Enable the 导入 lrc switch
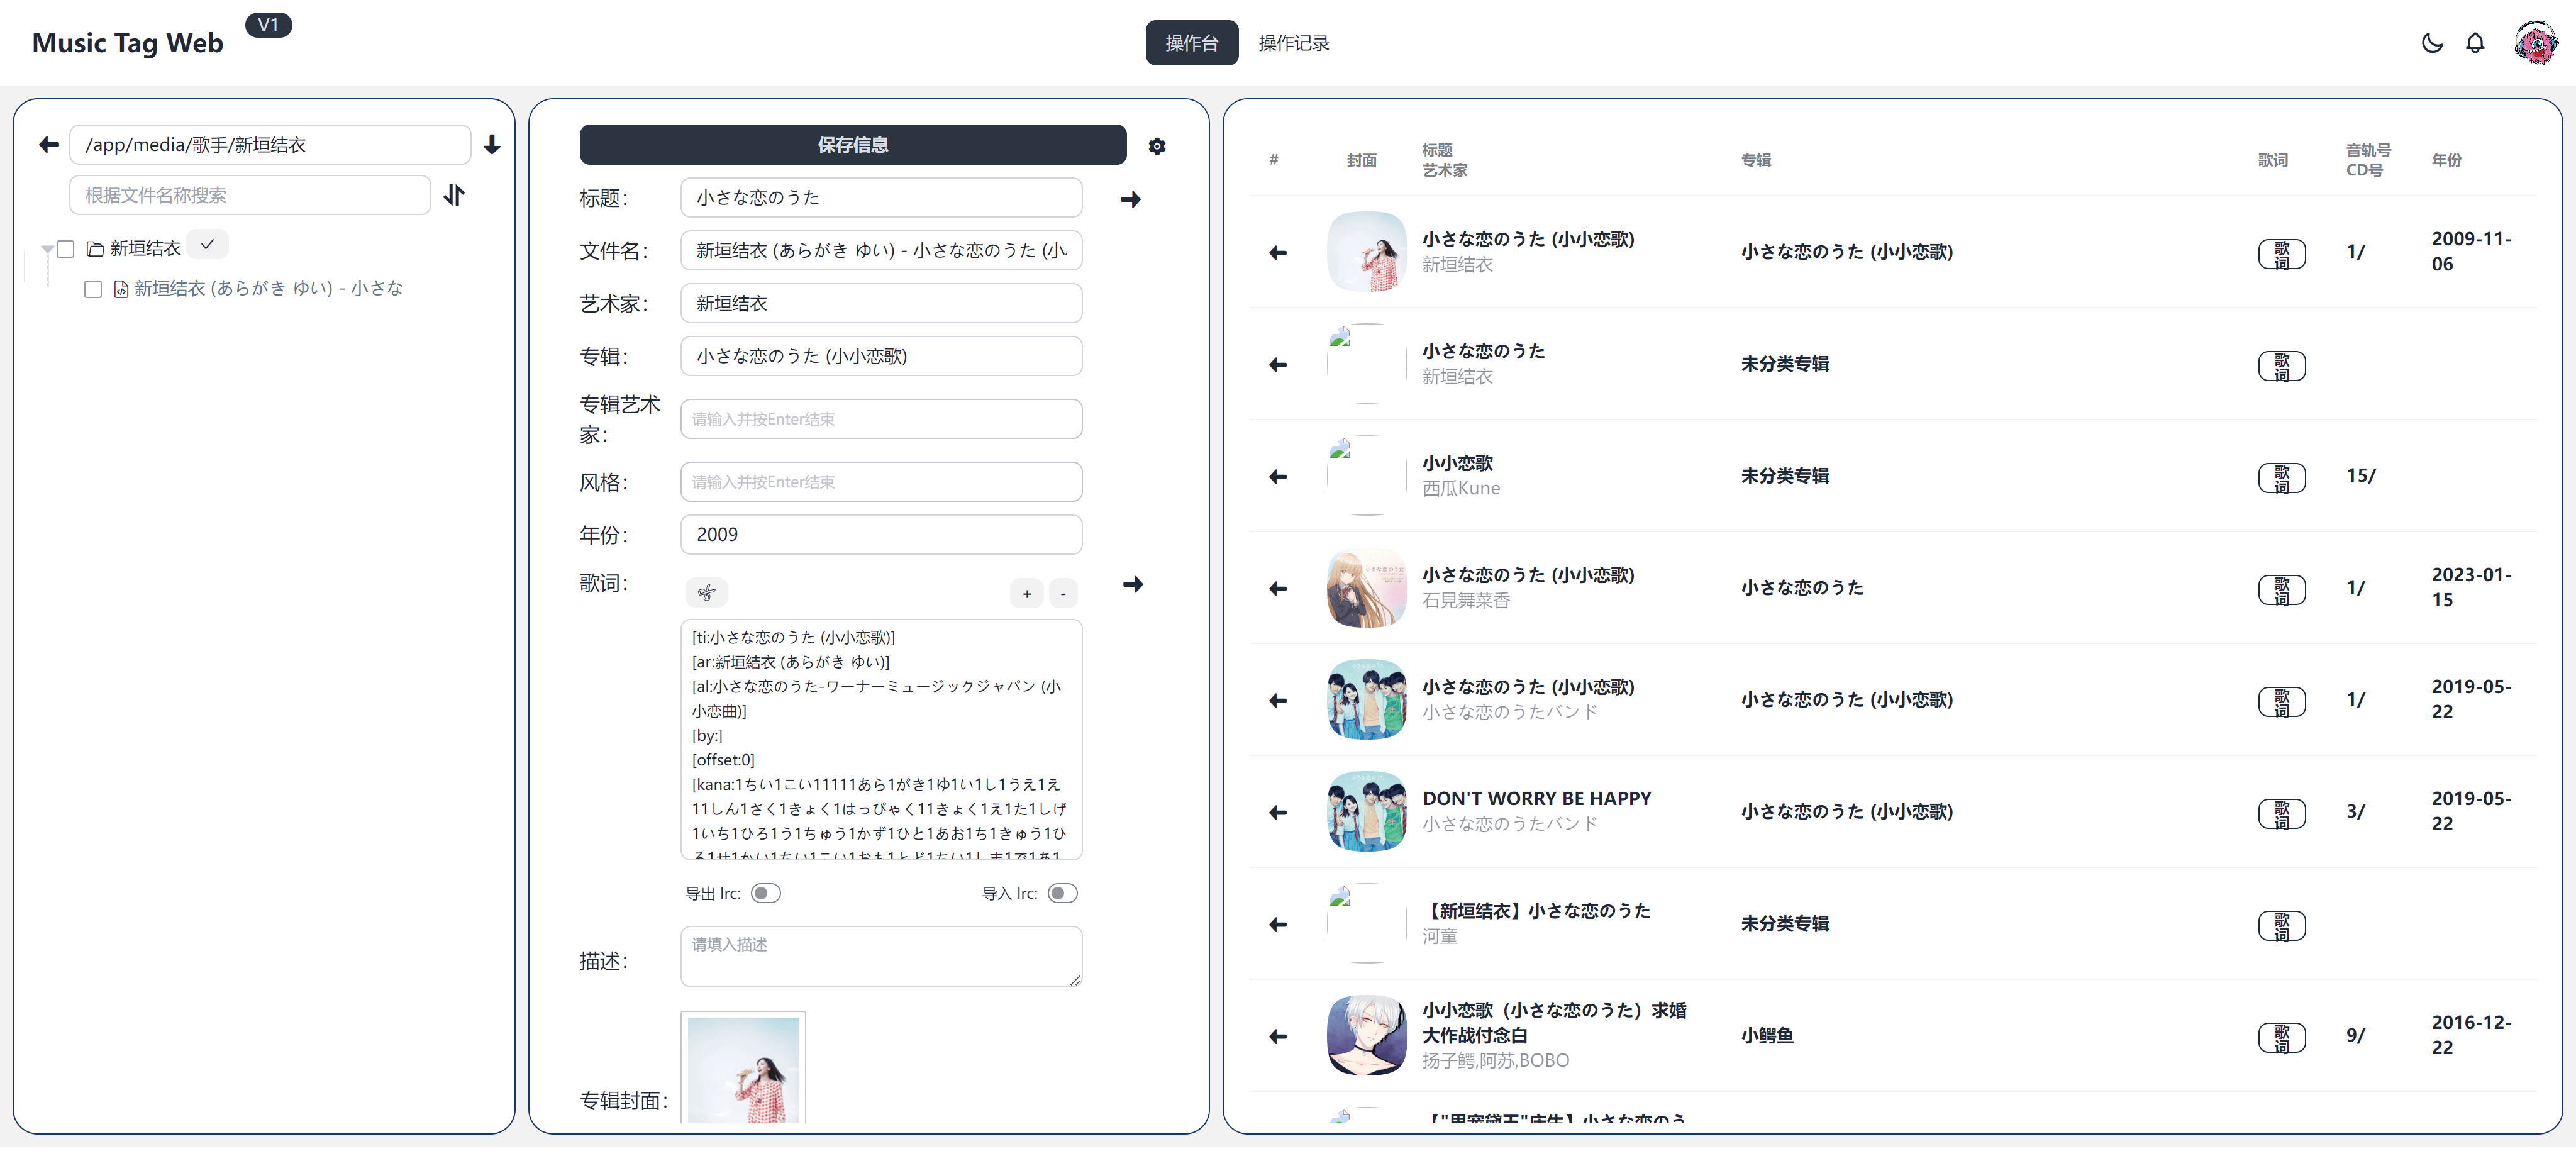2576x1156 pixels. pos(1062,893)
